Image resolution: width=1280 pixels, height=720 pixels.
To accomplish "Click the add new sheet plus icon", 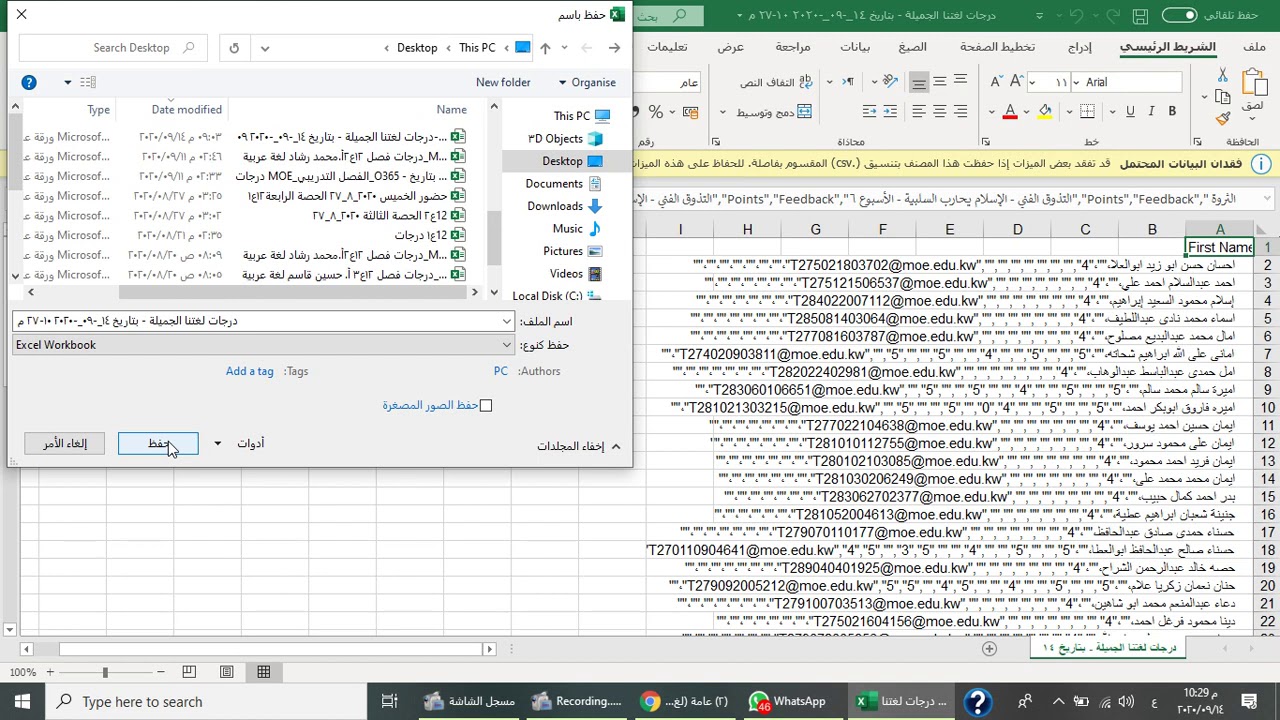I will click(x=989, y=648).
